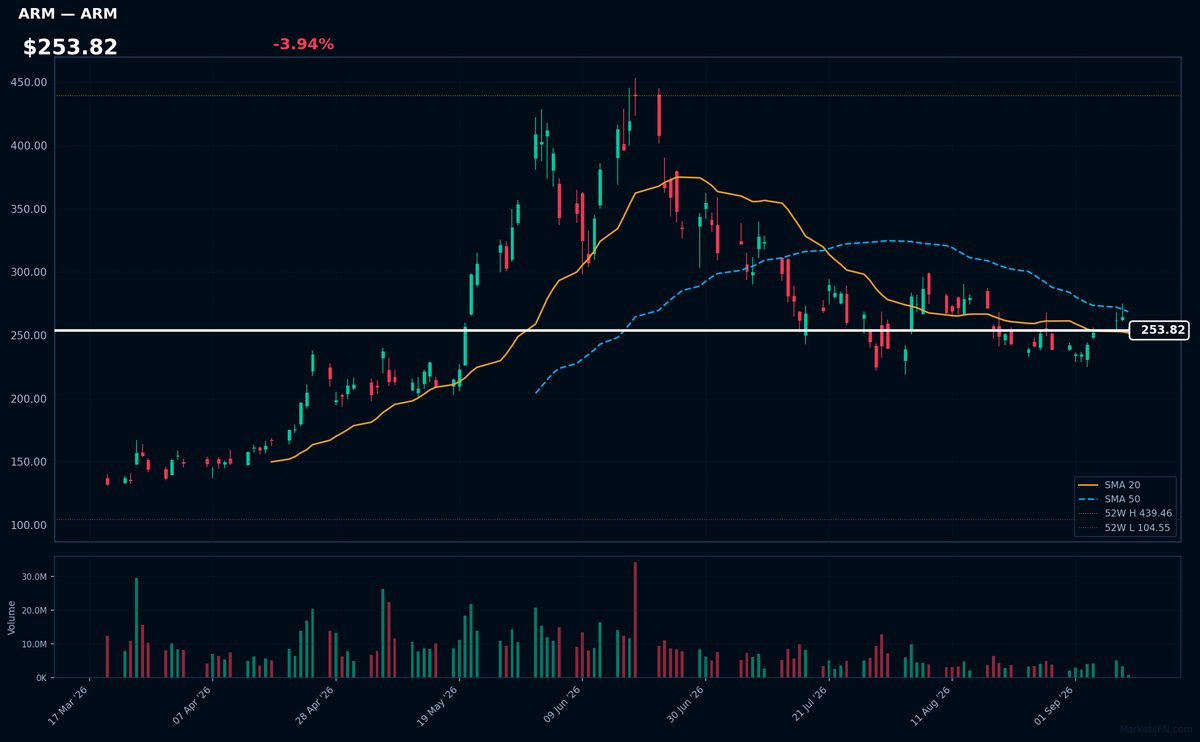Click the 19 May '26 date label
The height and width of the screenshot is (742, 1200).
point(438,704)
